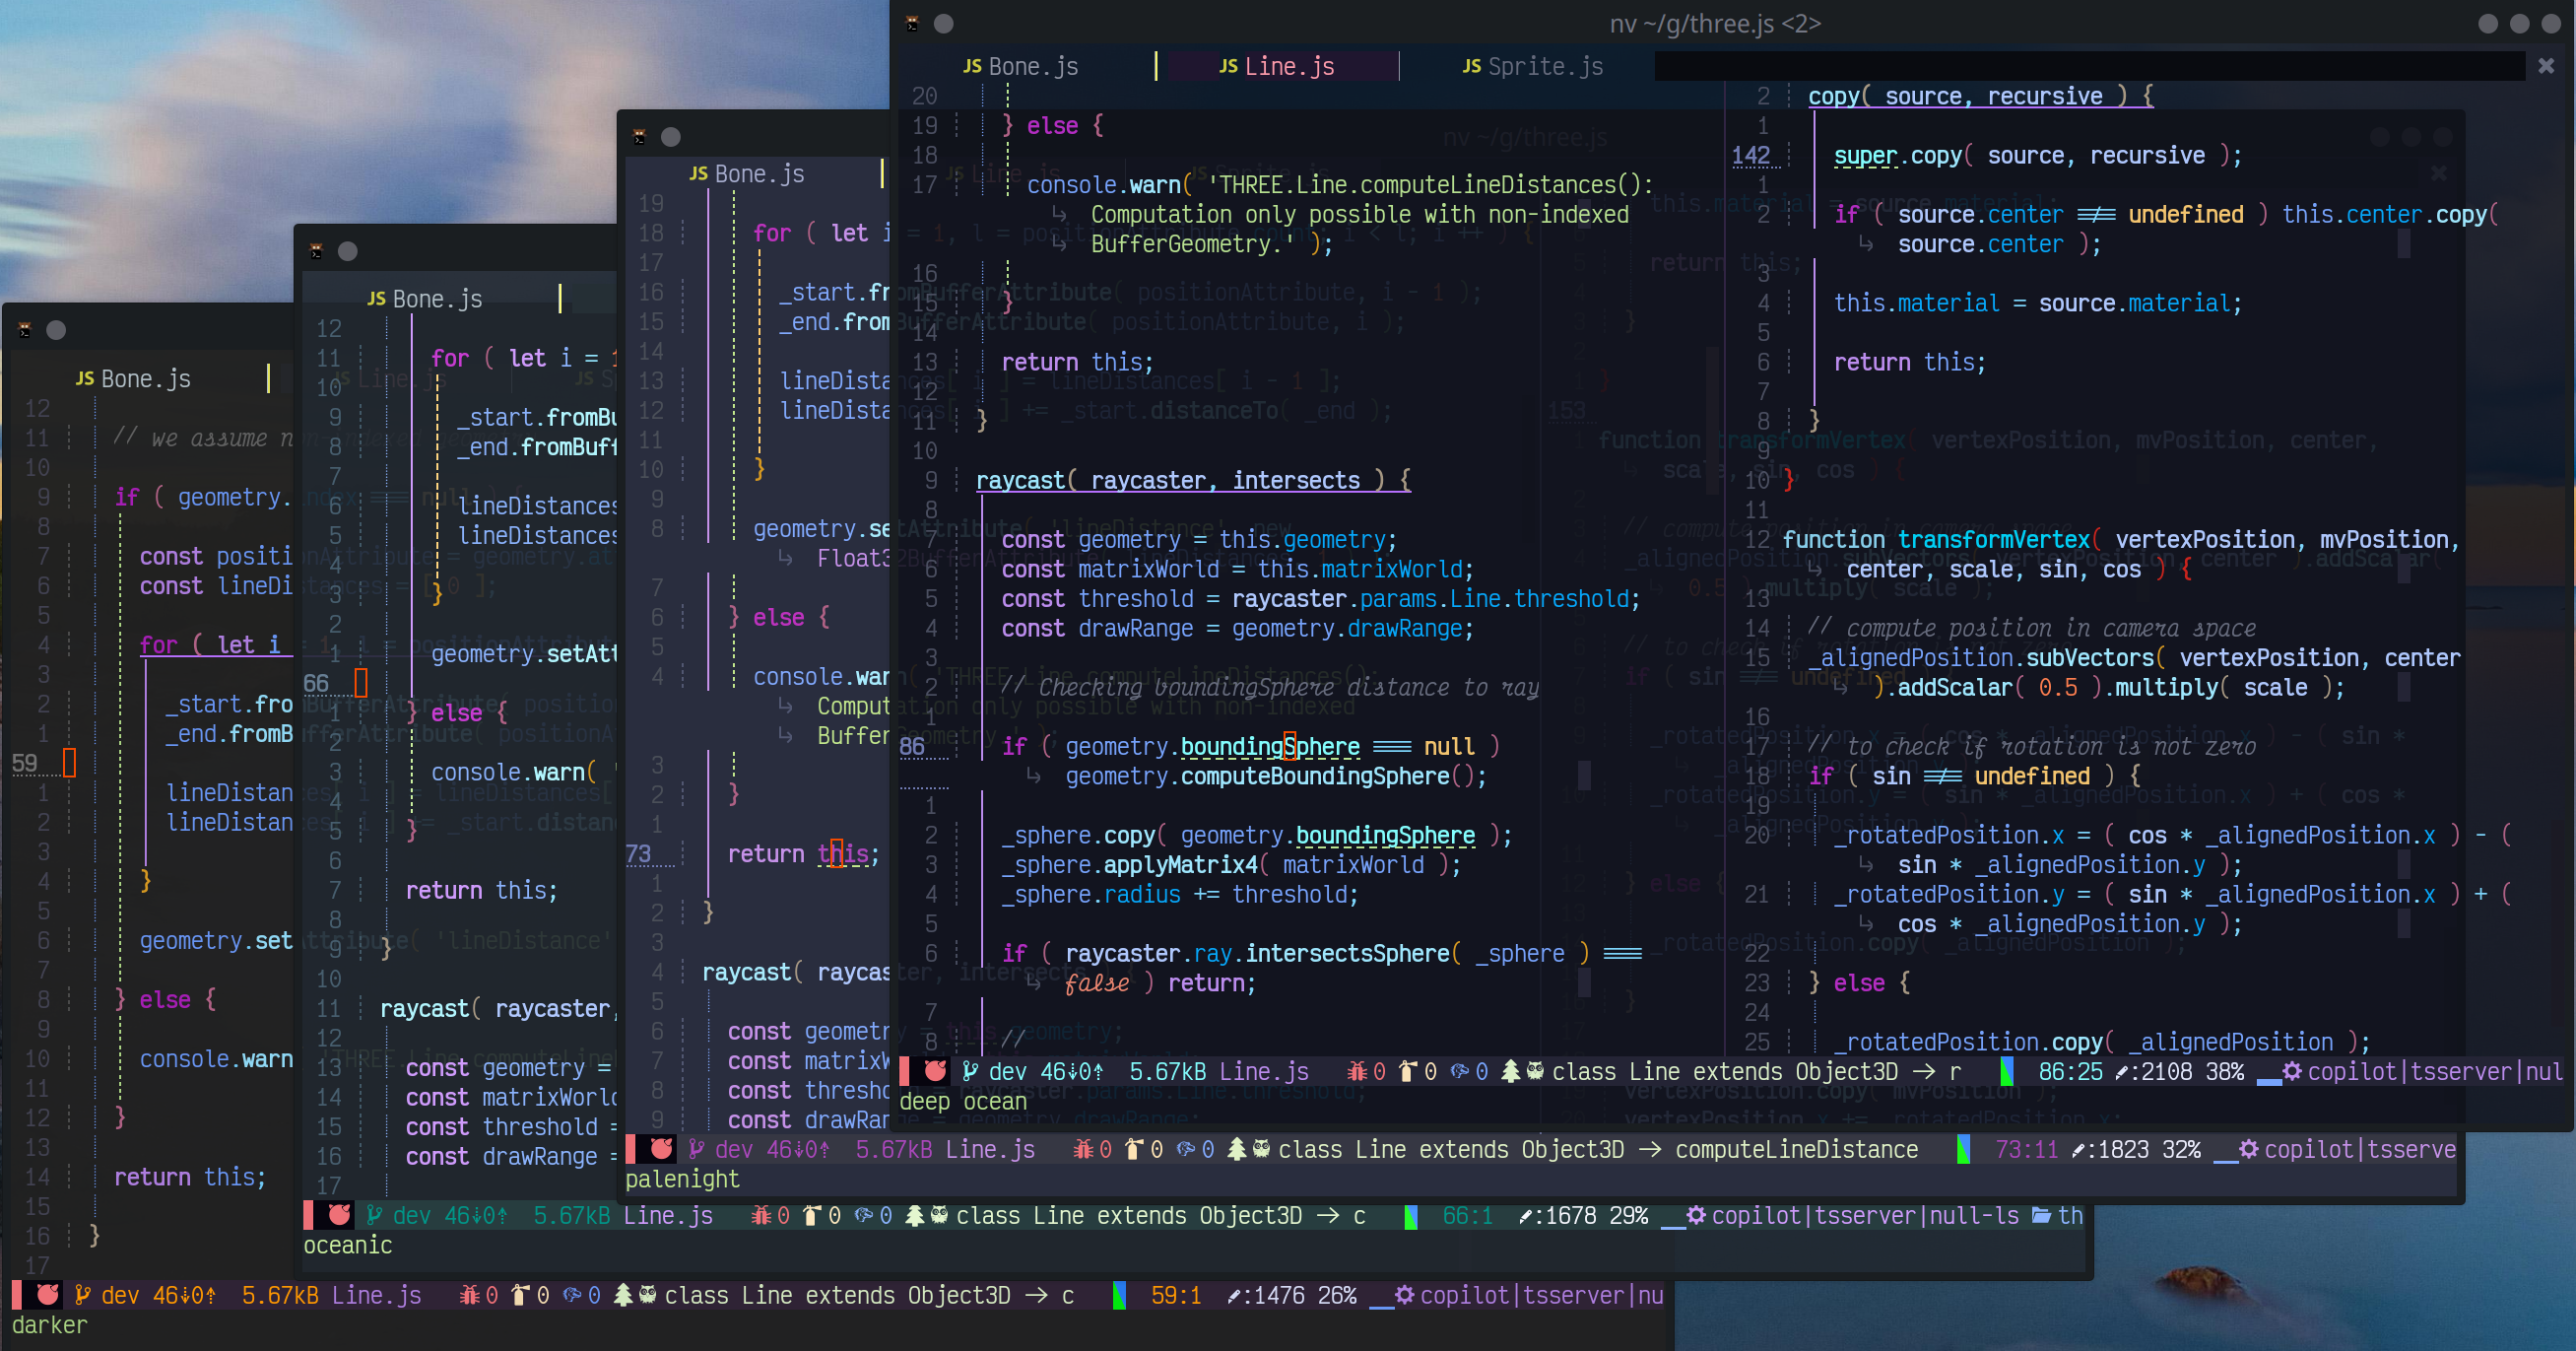Click line number 142 in the right split

click(x=1751, y=155)
